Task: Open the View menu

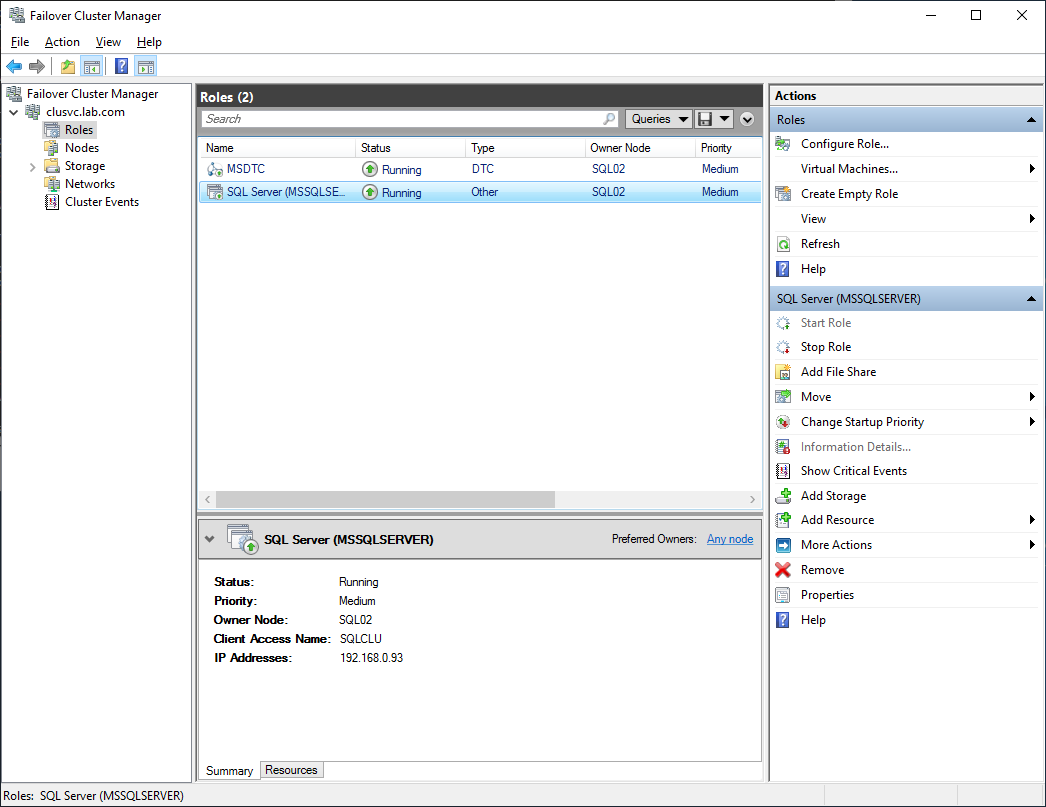Action: point(108,42)
